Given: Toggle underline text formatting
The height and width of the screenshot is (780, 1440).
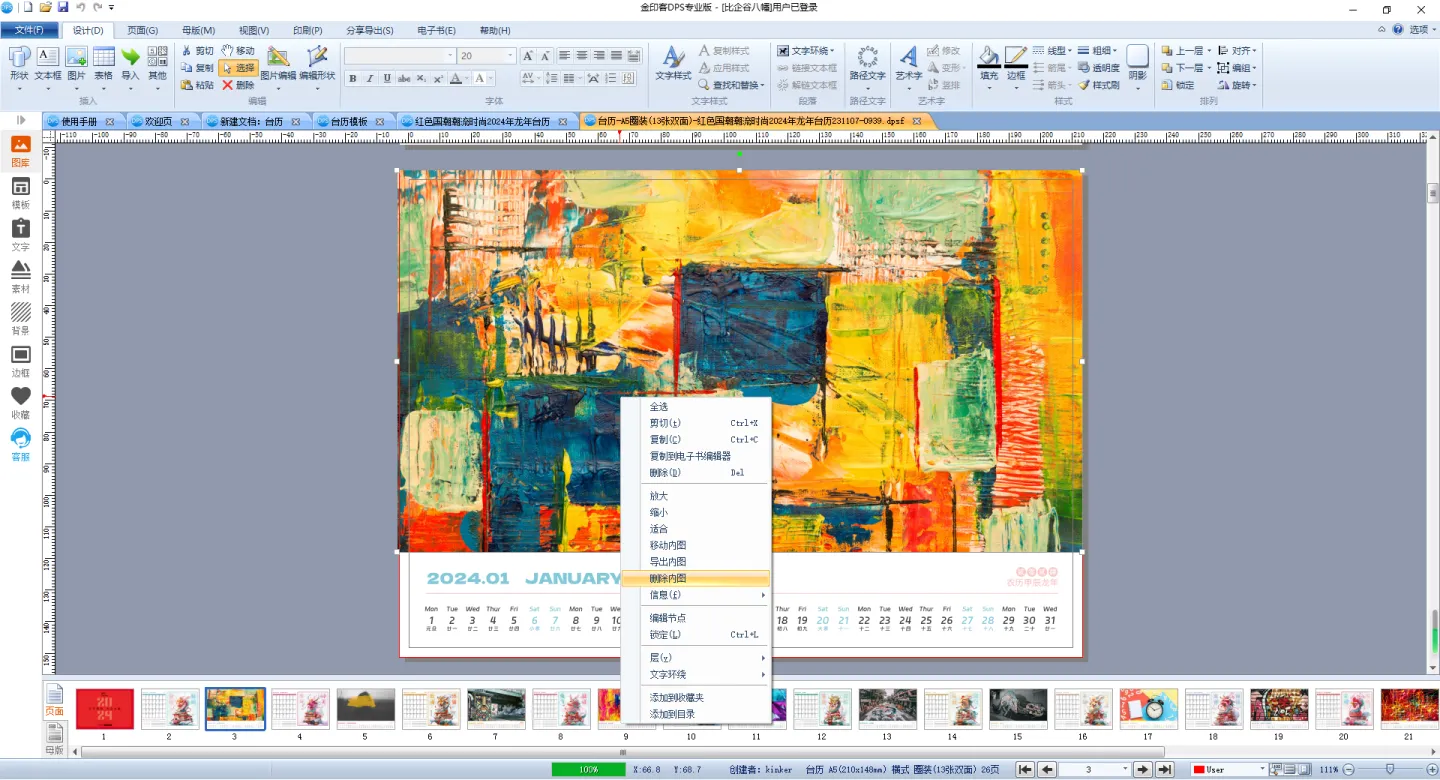Looking at the screenshot, I should [x=386, y=79].
